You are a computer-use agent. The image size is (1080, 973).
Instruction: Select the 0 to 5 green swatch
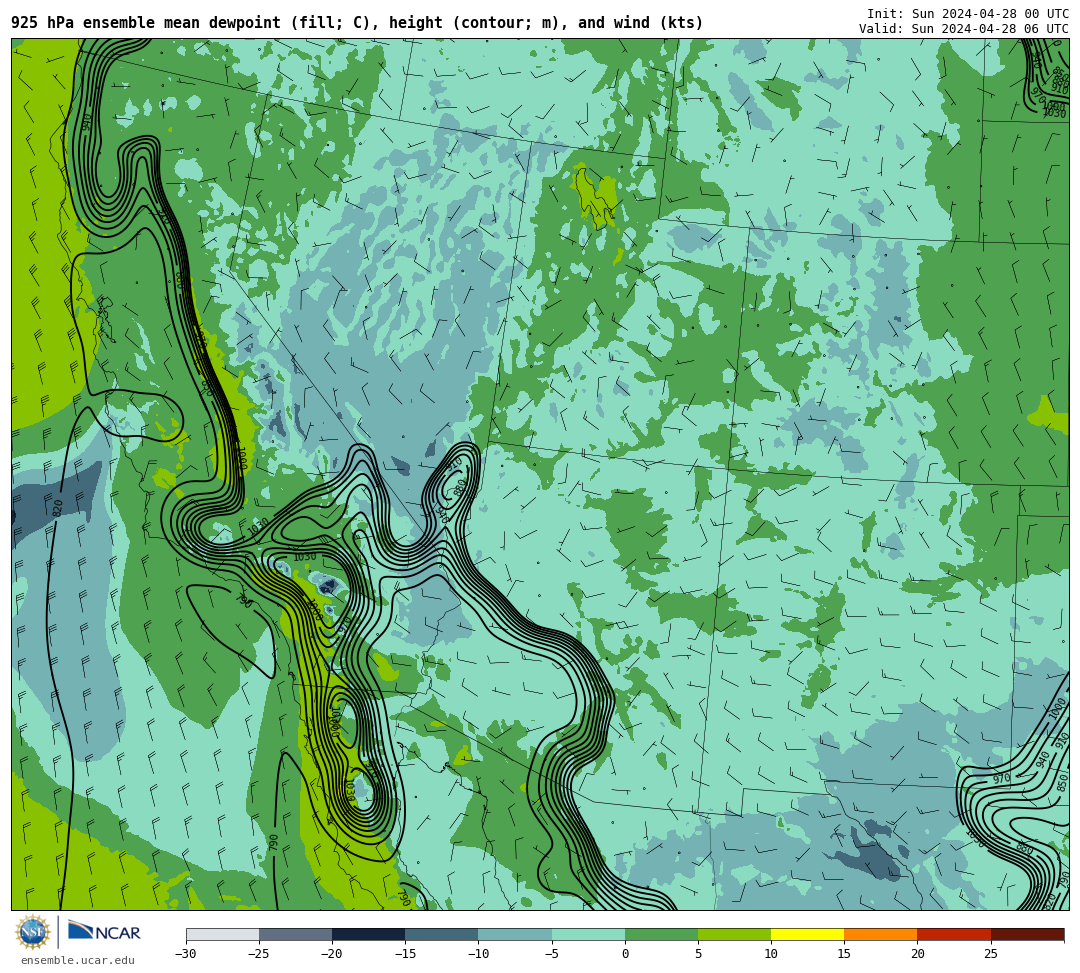661,934
